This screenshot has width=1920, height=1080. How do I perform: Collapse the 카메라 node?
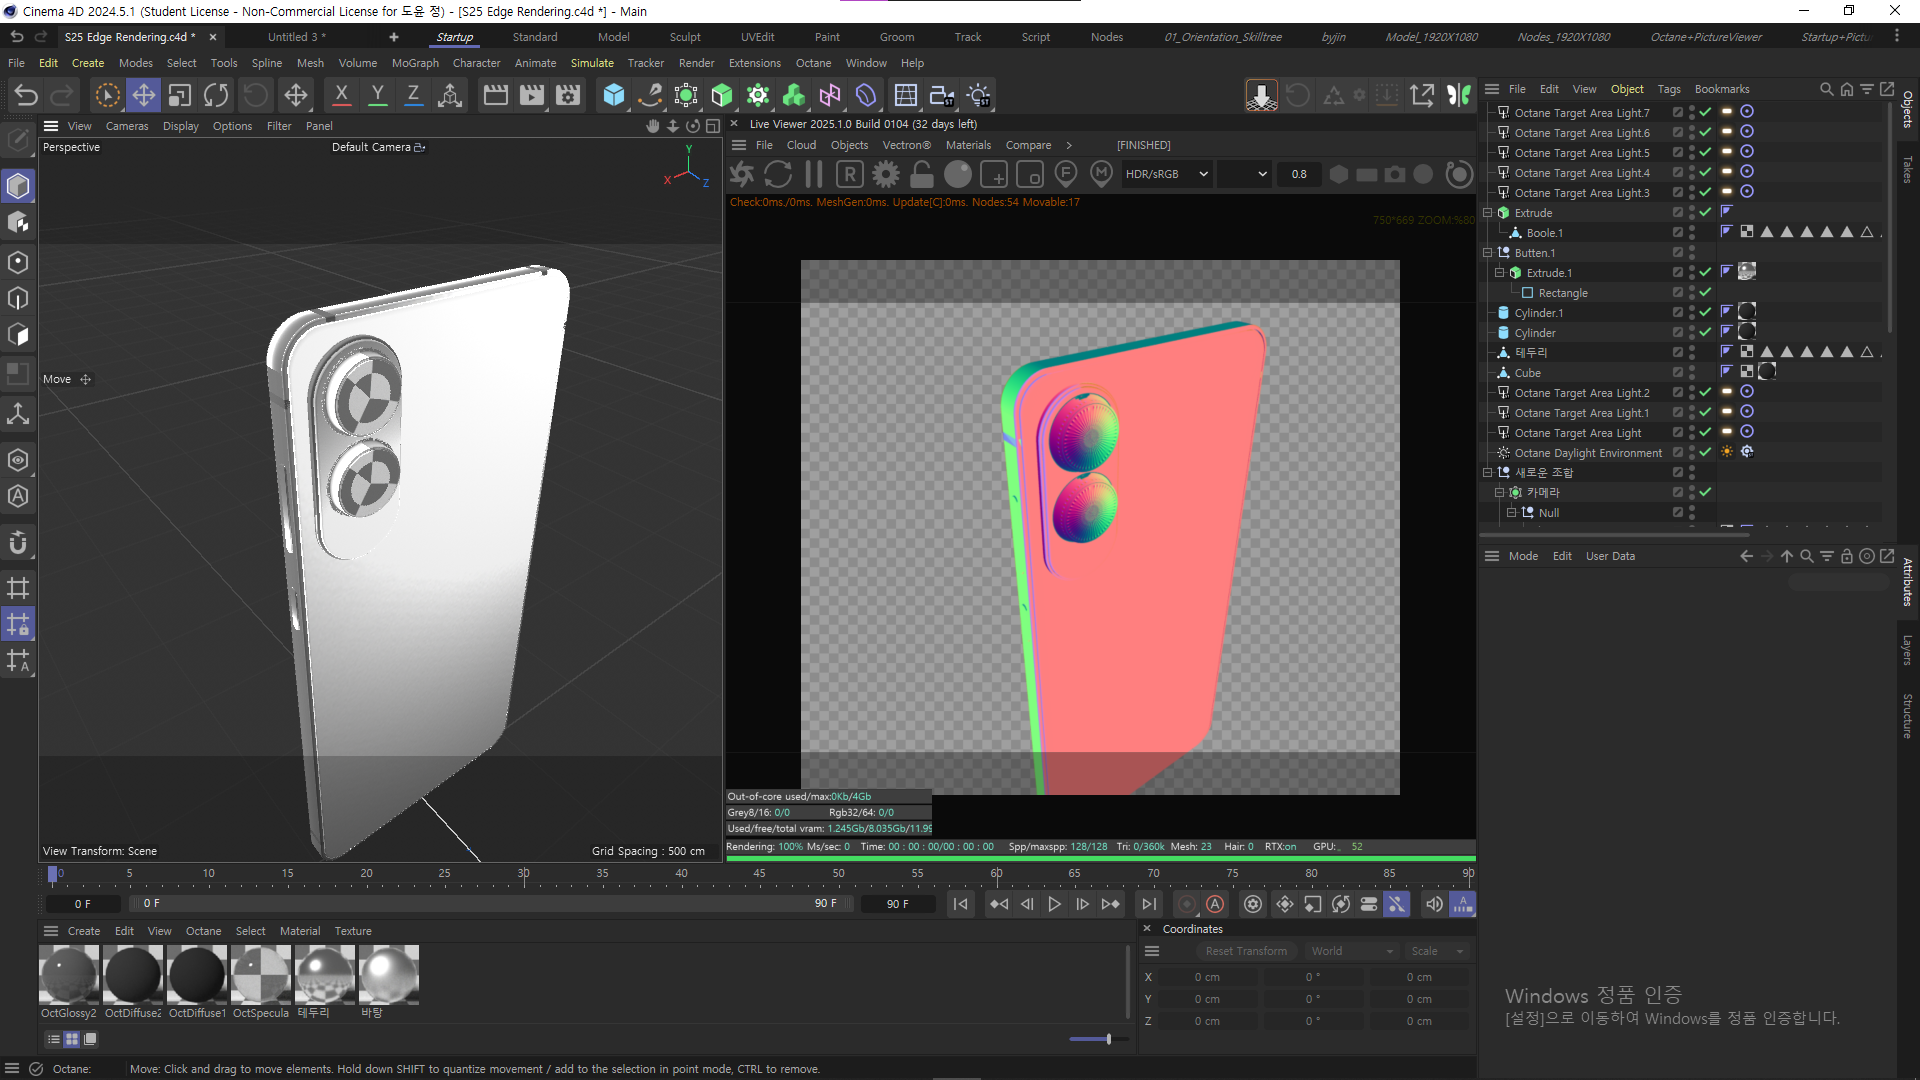coord(1500,492)
